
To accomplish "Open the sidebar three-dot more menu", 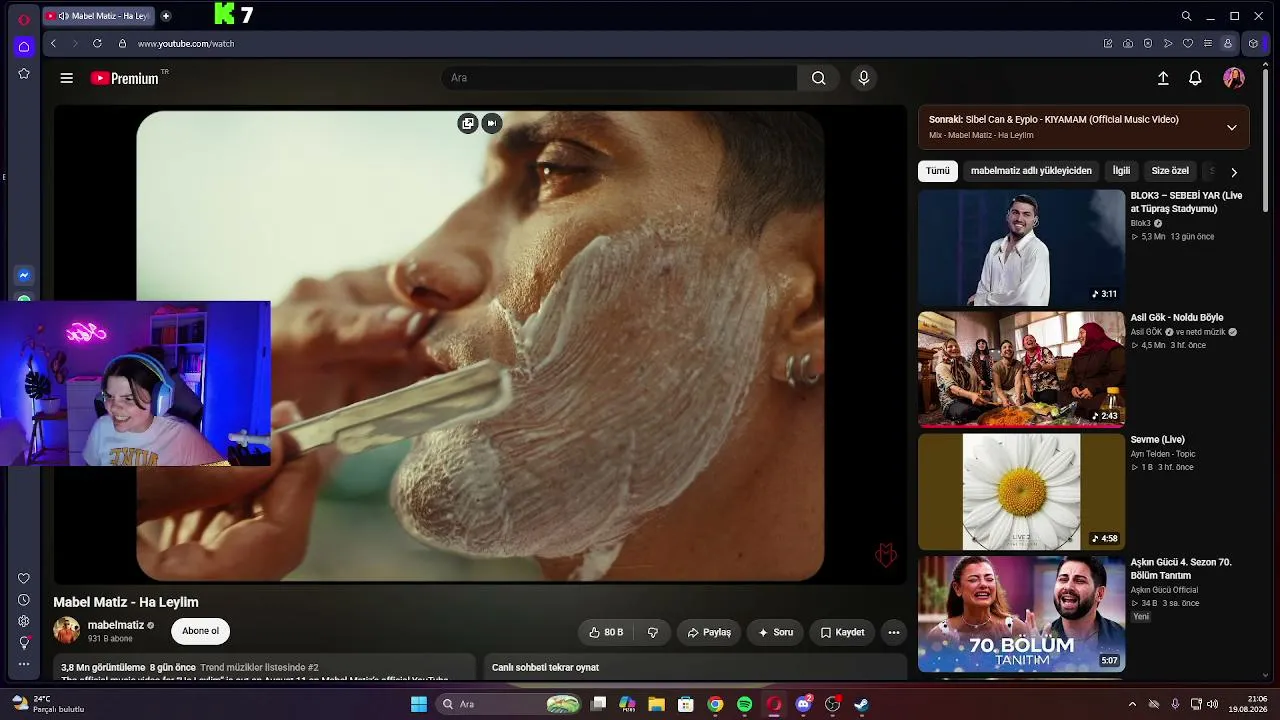I will tap(24, 664).
